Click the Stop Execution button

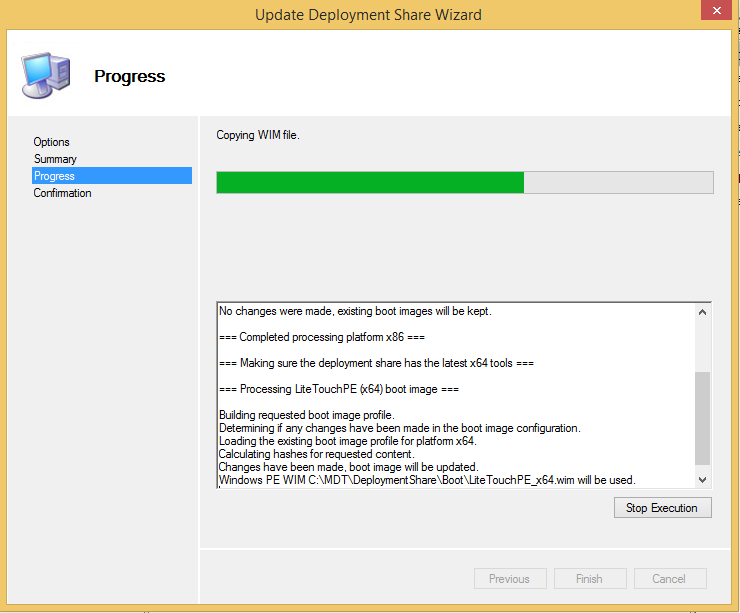[662, 508]
